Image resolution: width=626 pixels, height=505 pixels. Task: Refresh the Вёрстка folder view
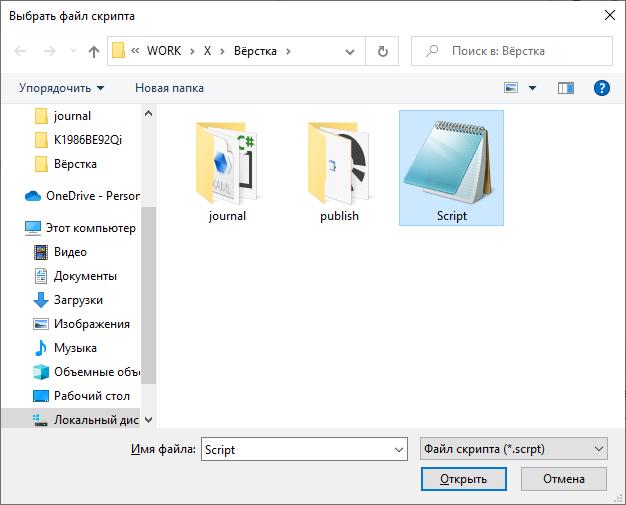point(382,51)
